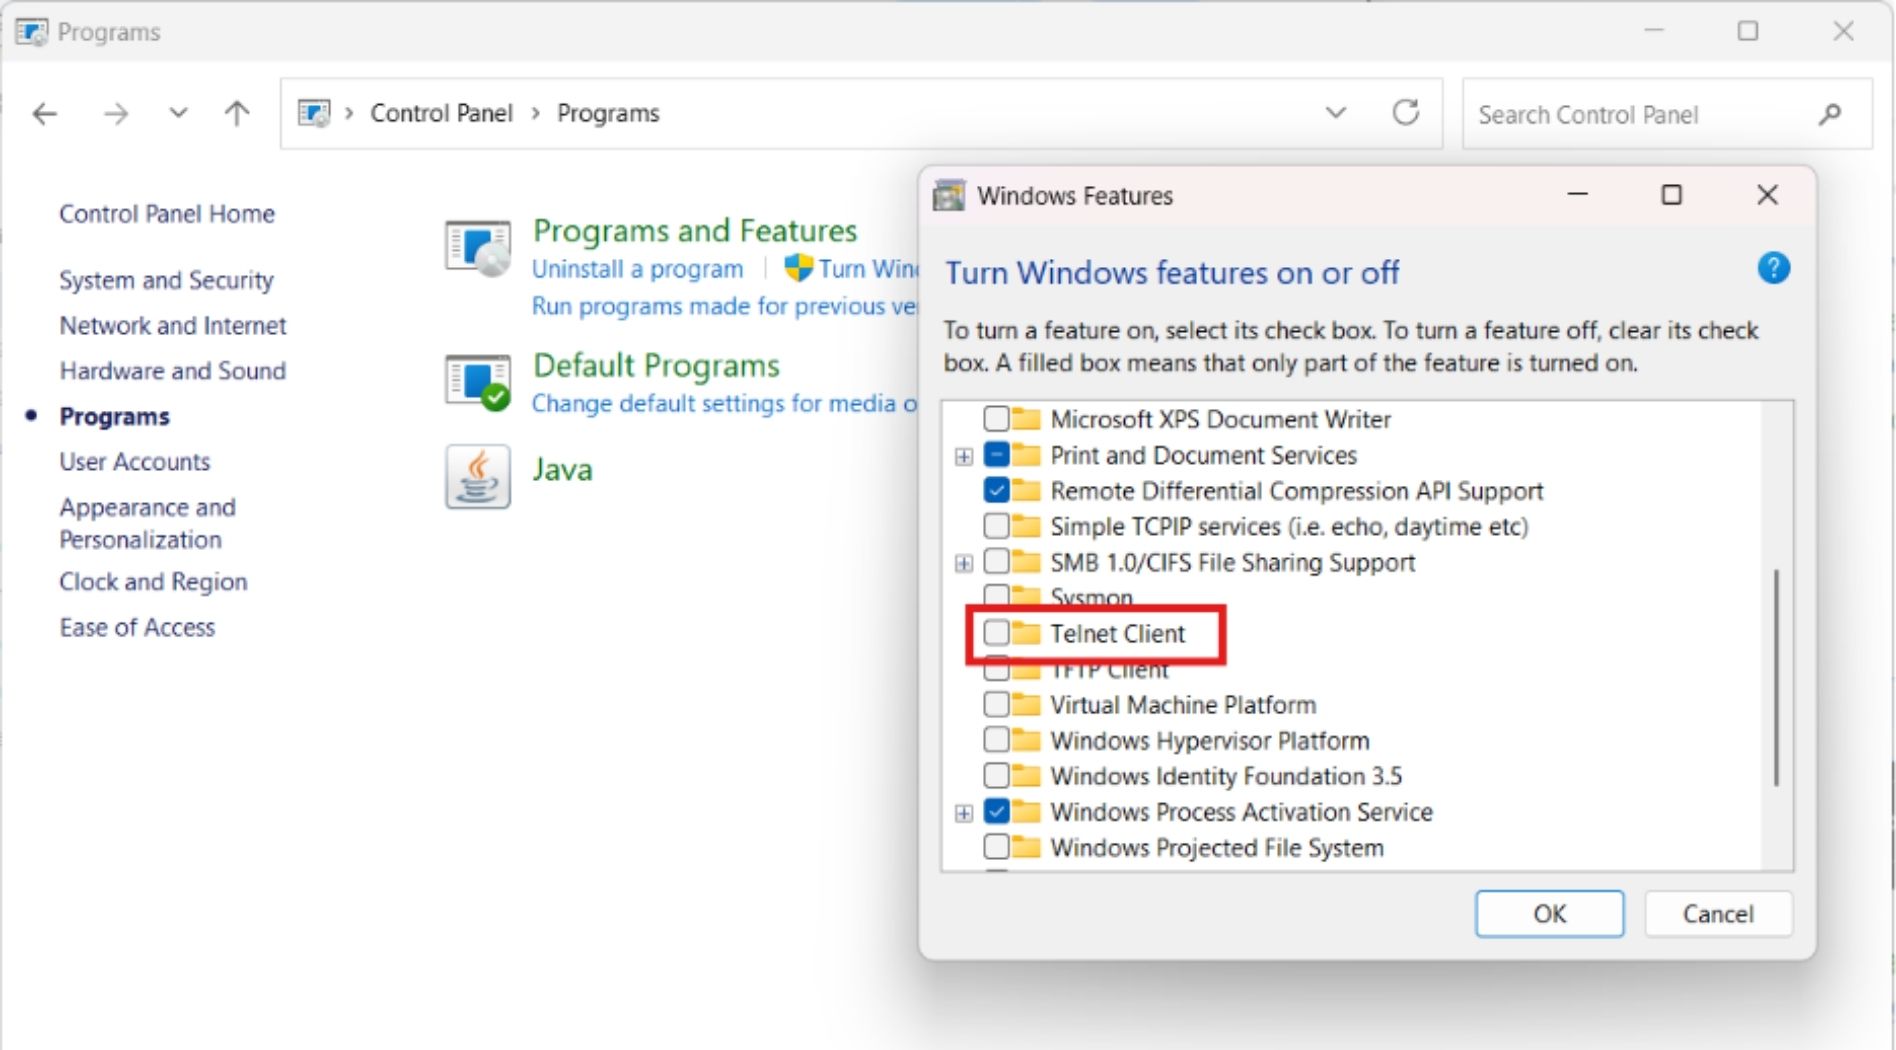Screen dimensions: 1896x1050
Task: Open Hardware and Sound category
Action: pos(173,371)
